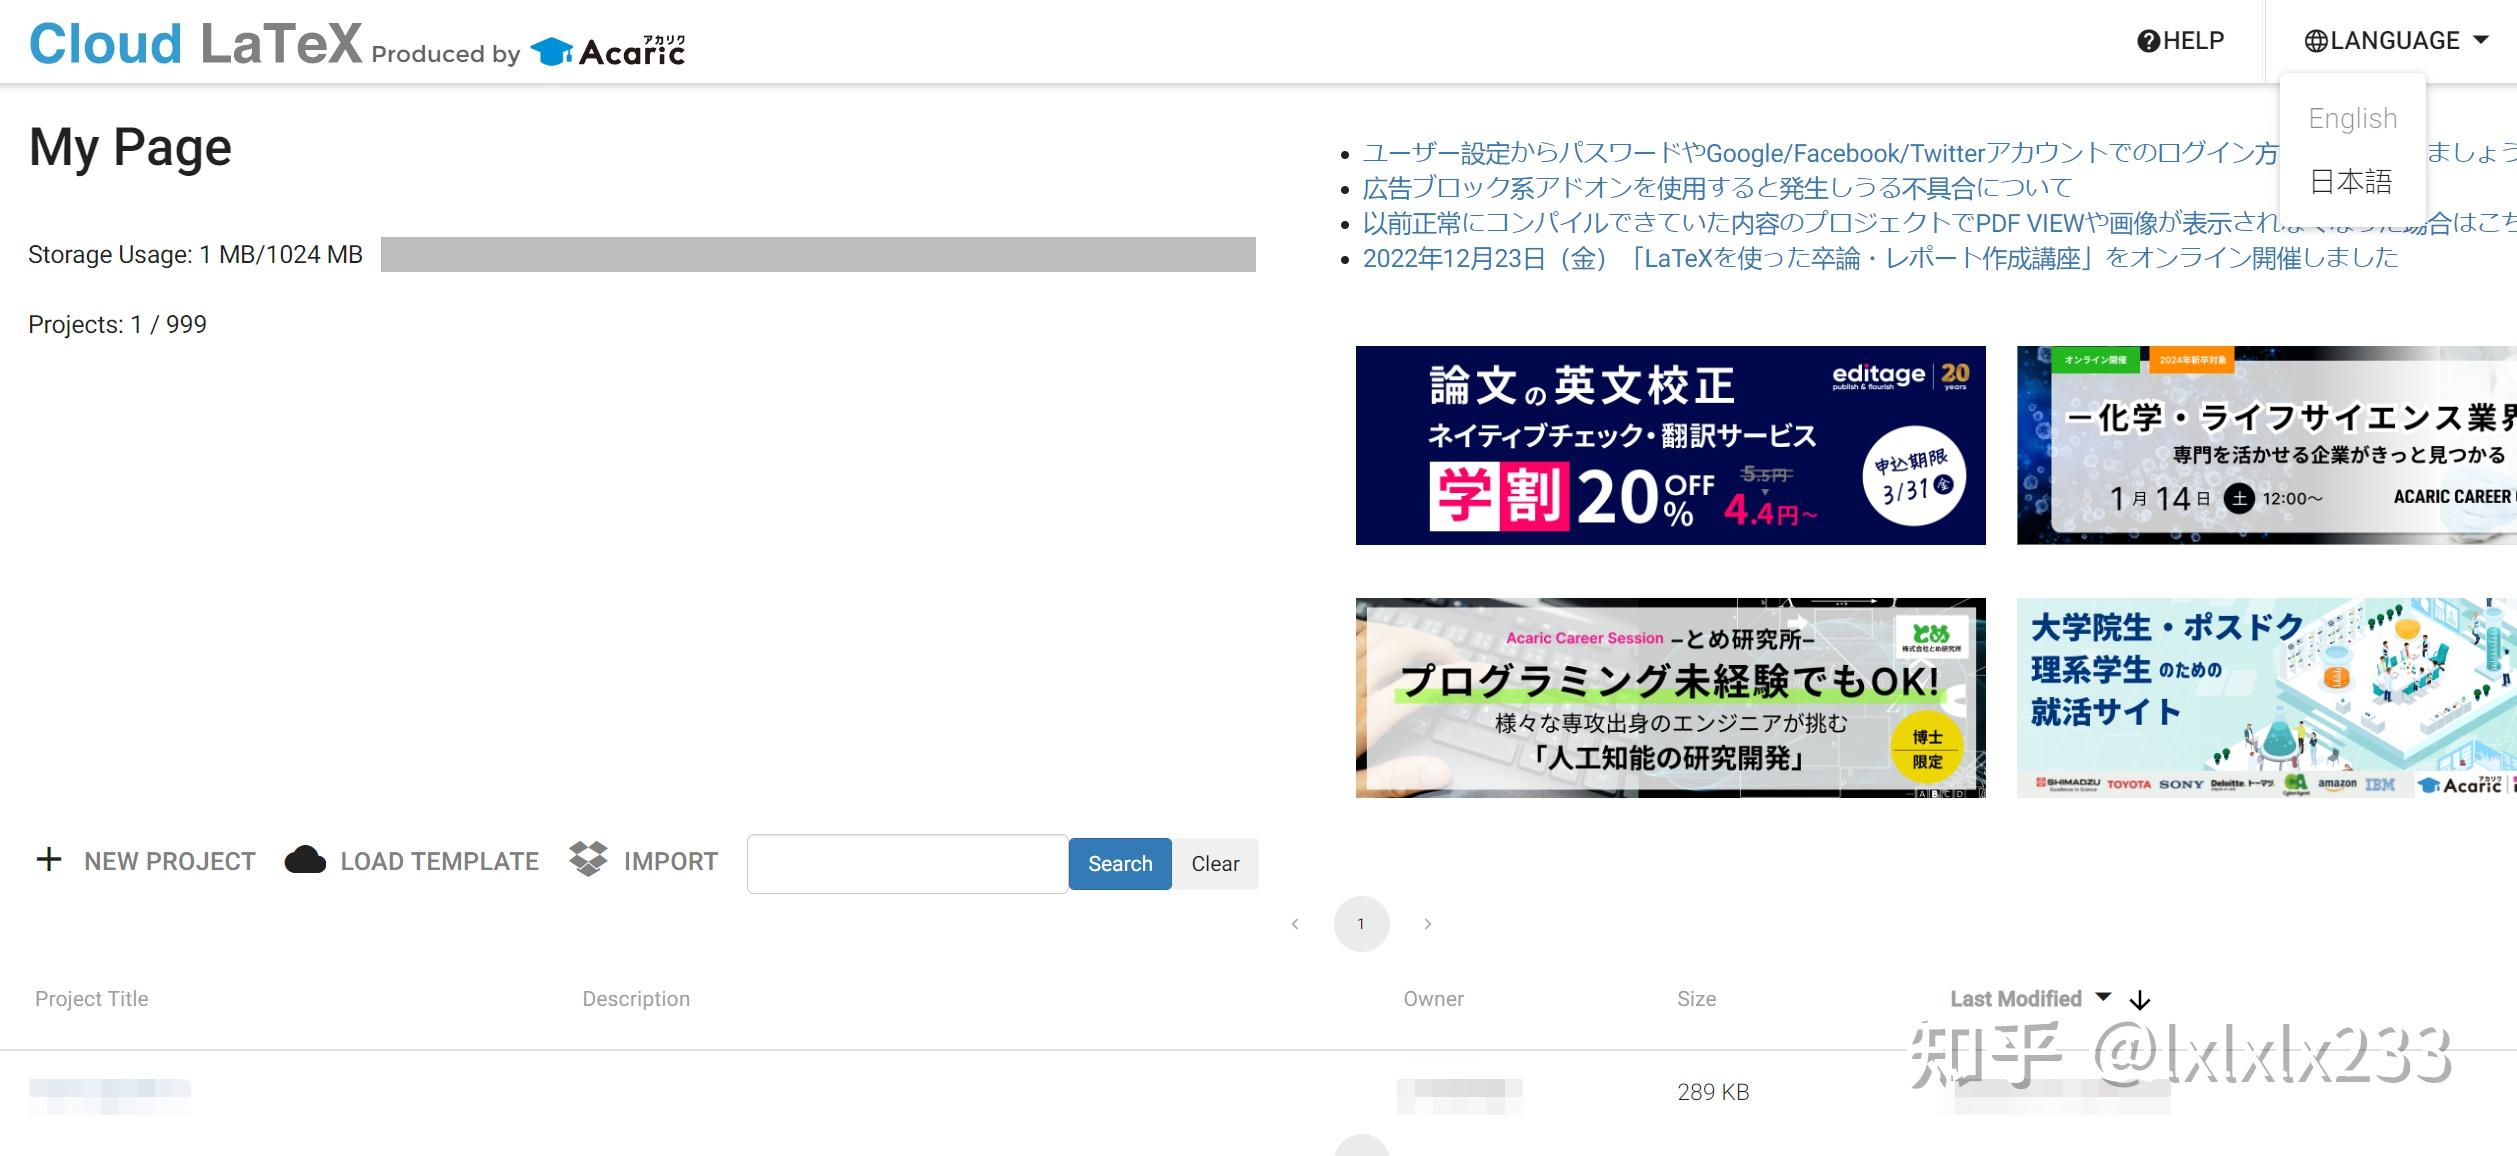Click the Search button
Image resolution: width=2517 pixels, height=1156 pixels.
[x=1120, y=864]
